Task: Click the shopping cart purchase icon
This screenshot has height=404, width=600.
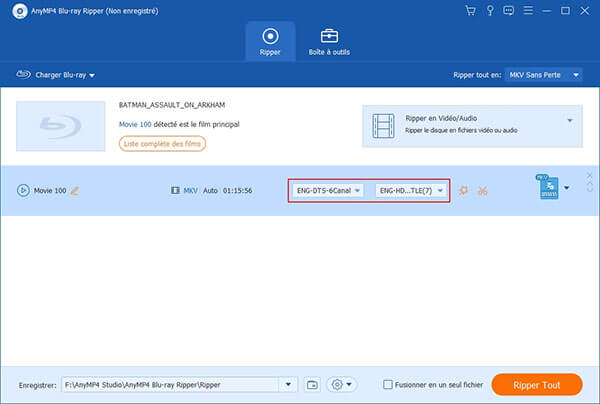Action: [469, 11]
